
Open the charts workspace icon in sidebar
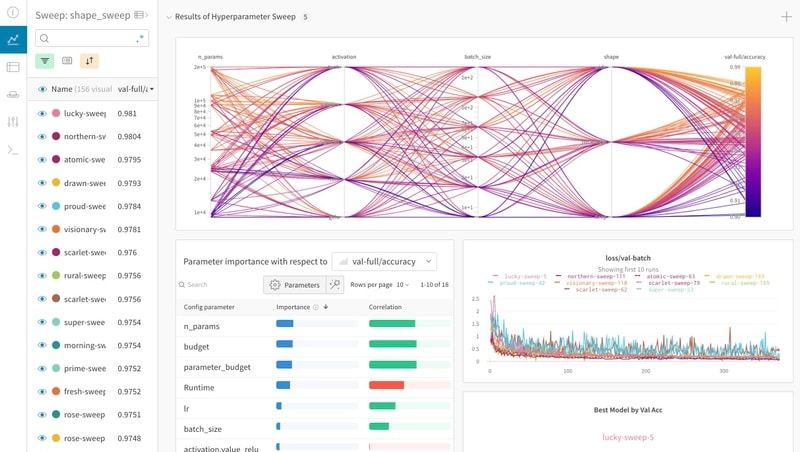click(x=13, y=39)
